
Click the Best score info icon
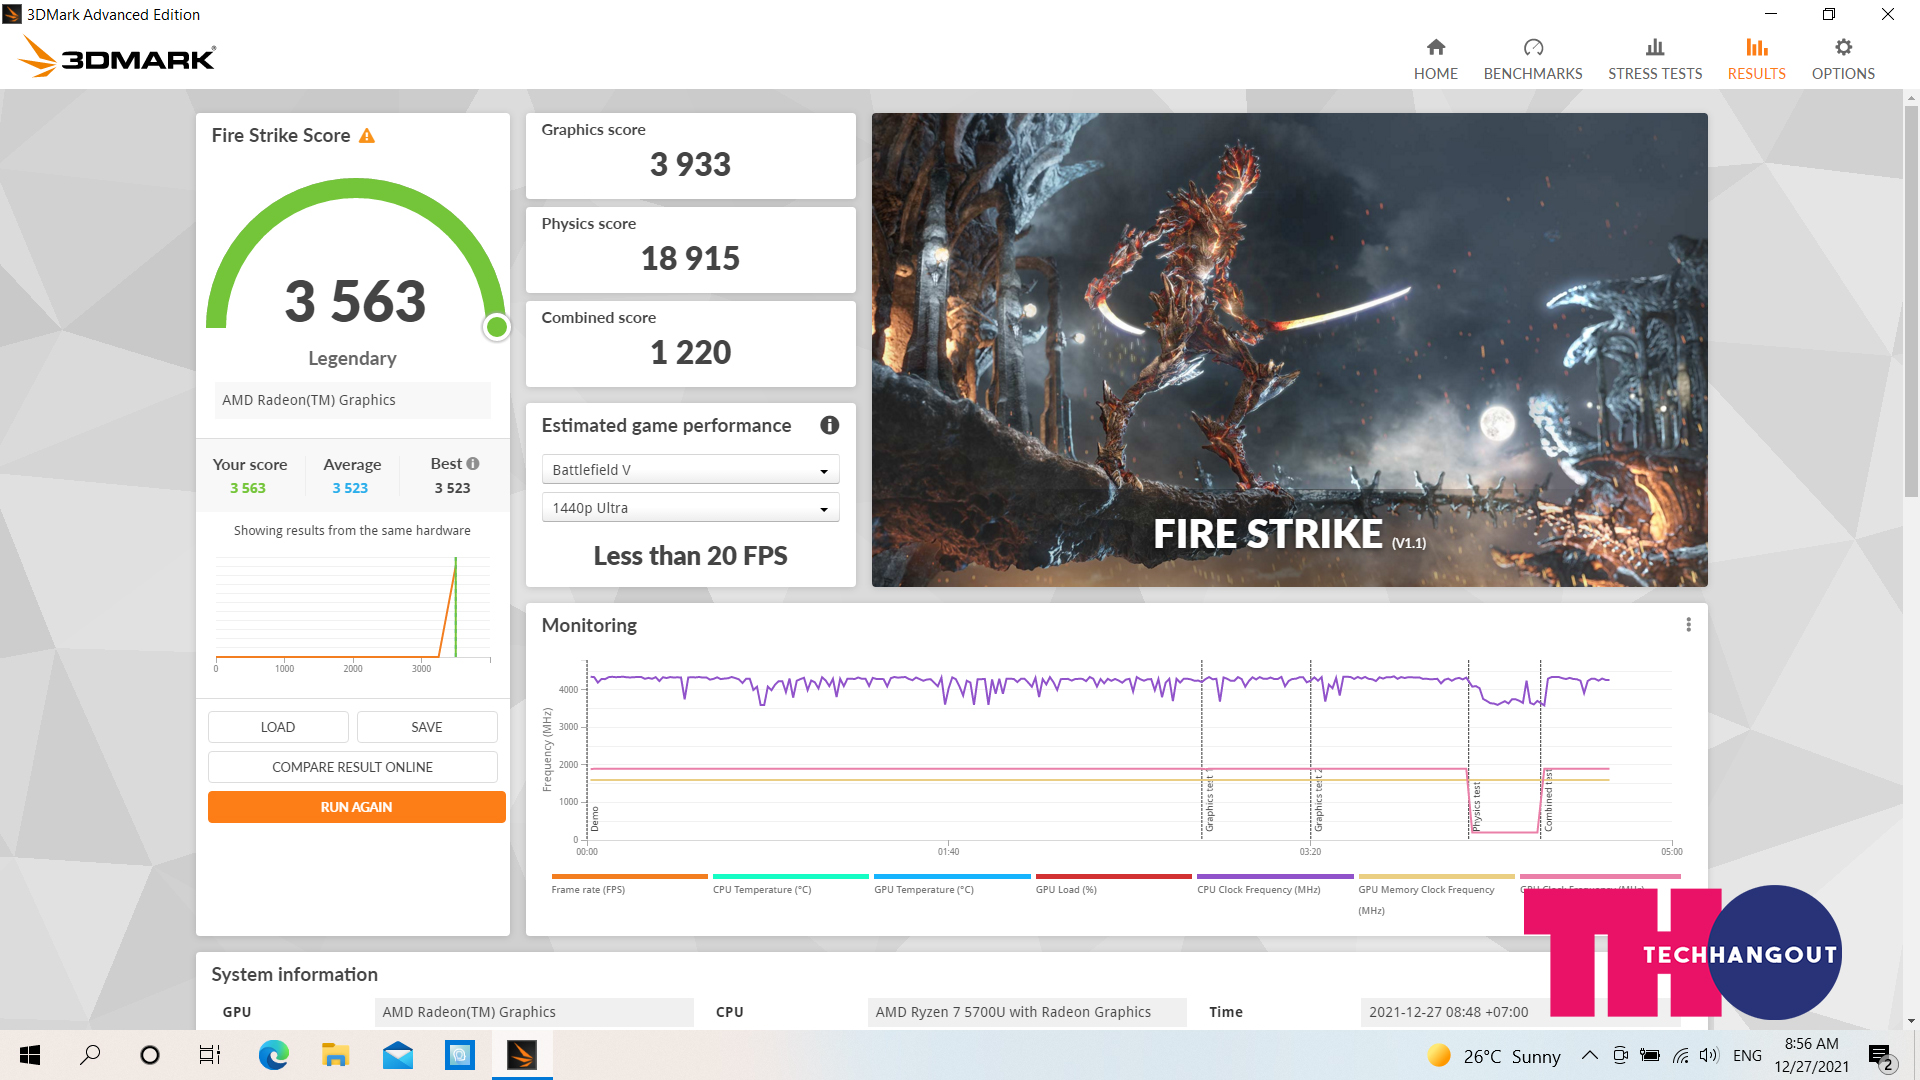click(x=473, y=463)
